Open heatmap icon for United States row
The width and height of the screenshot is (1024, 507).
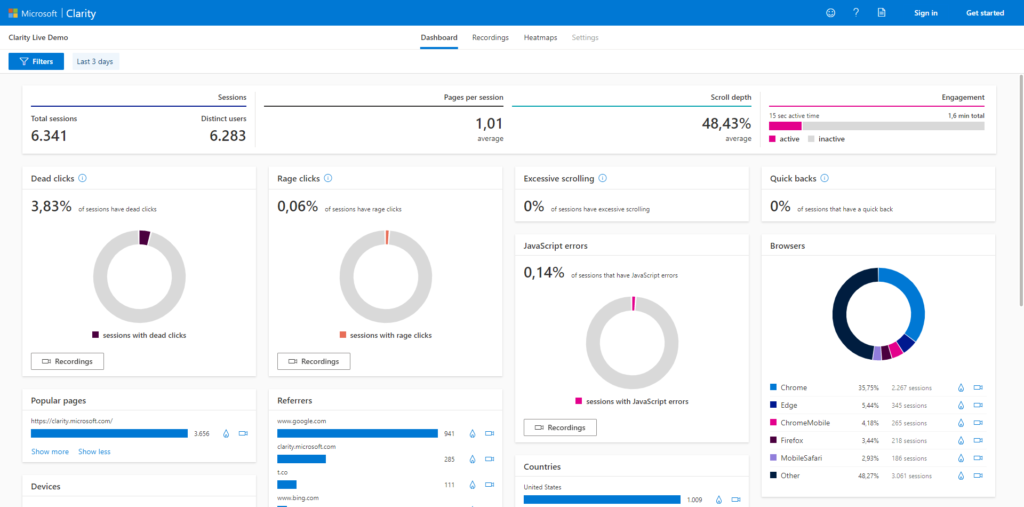(x=718, y=500)
